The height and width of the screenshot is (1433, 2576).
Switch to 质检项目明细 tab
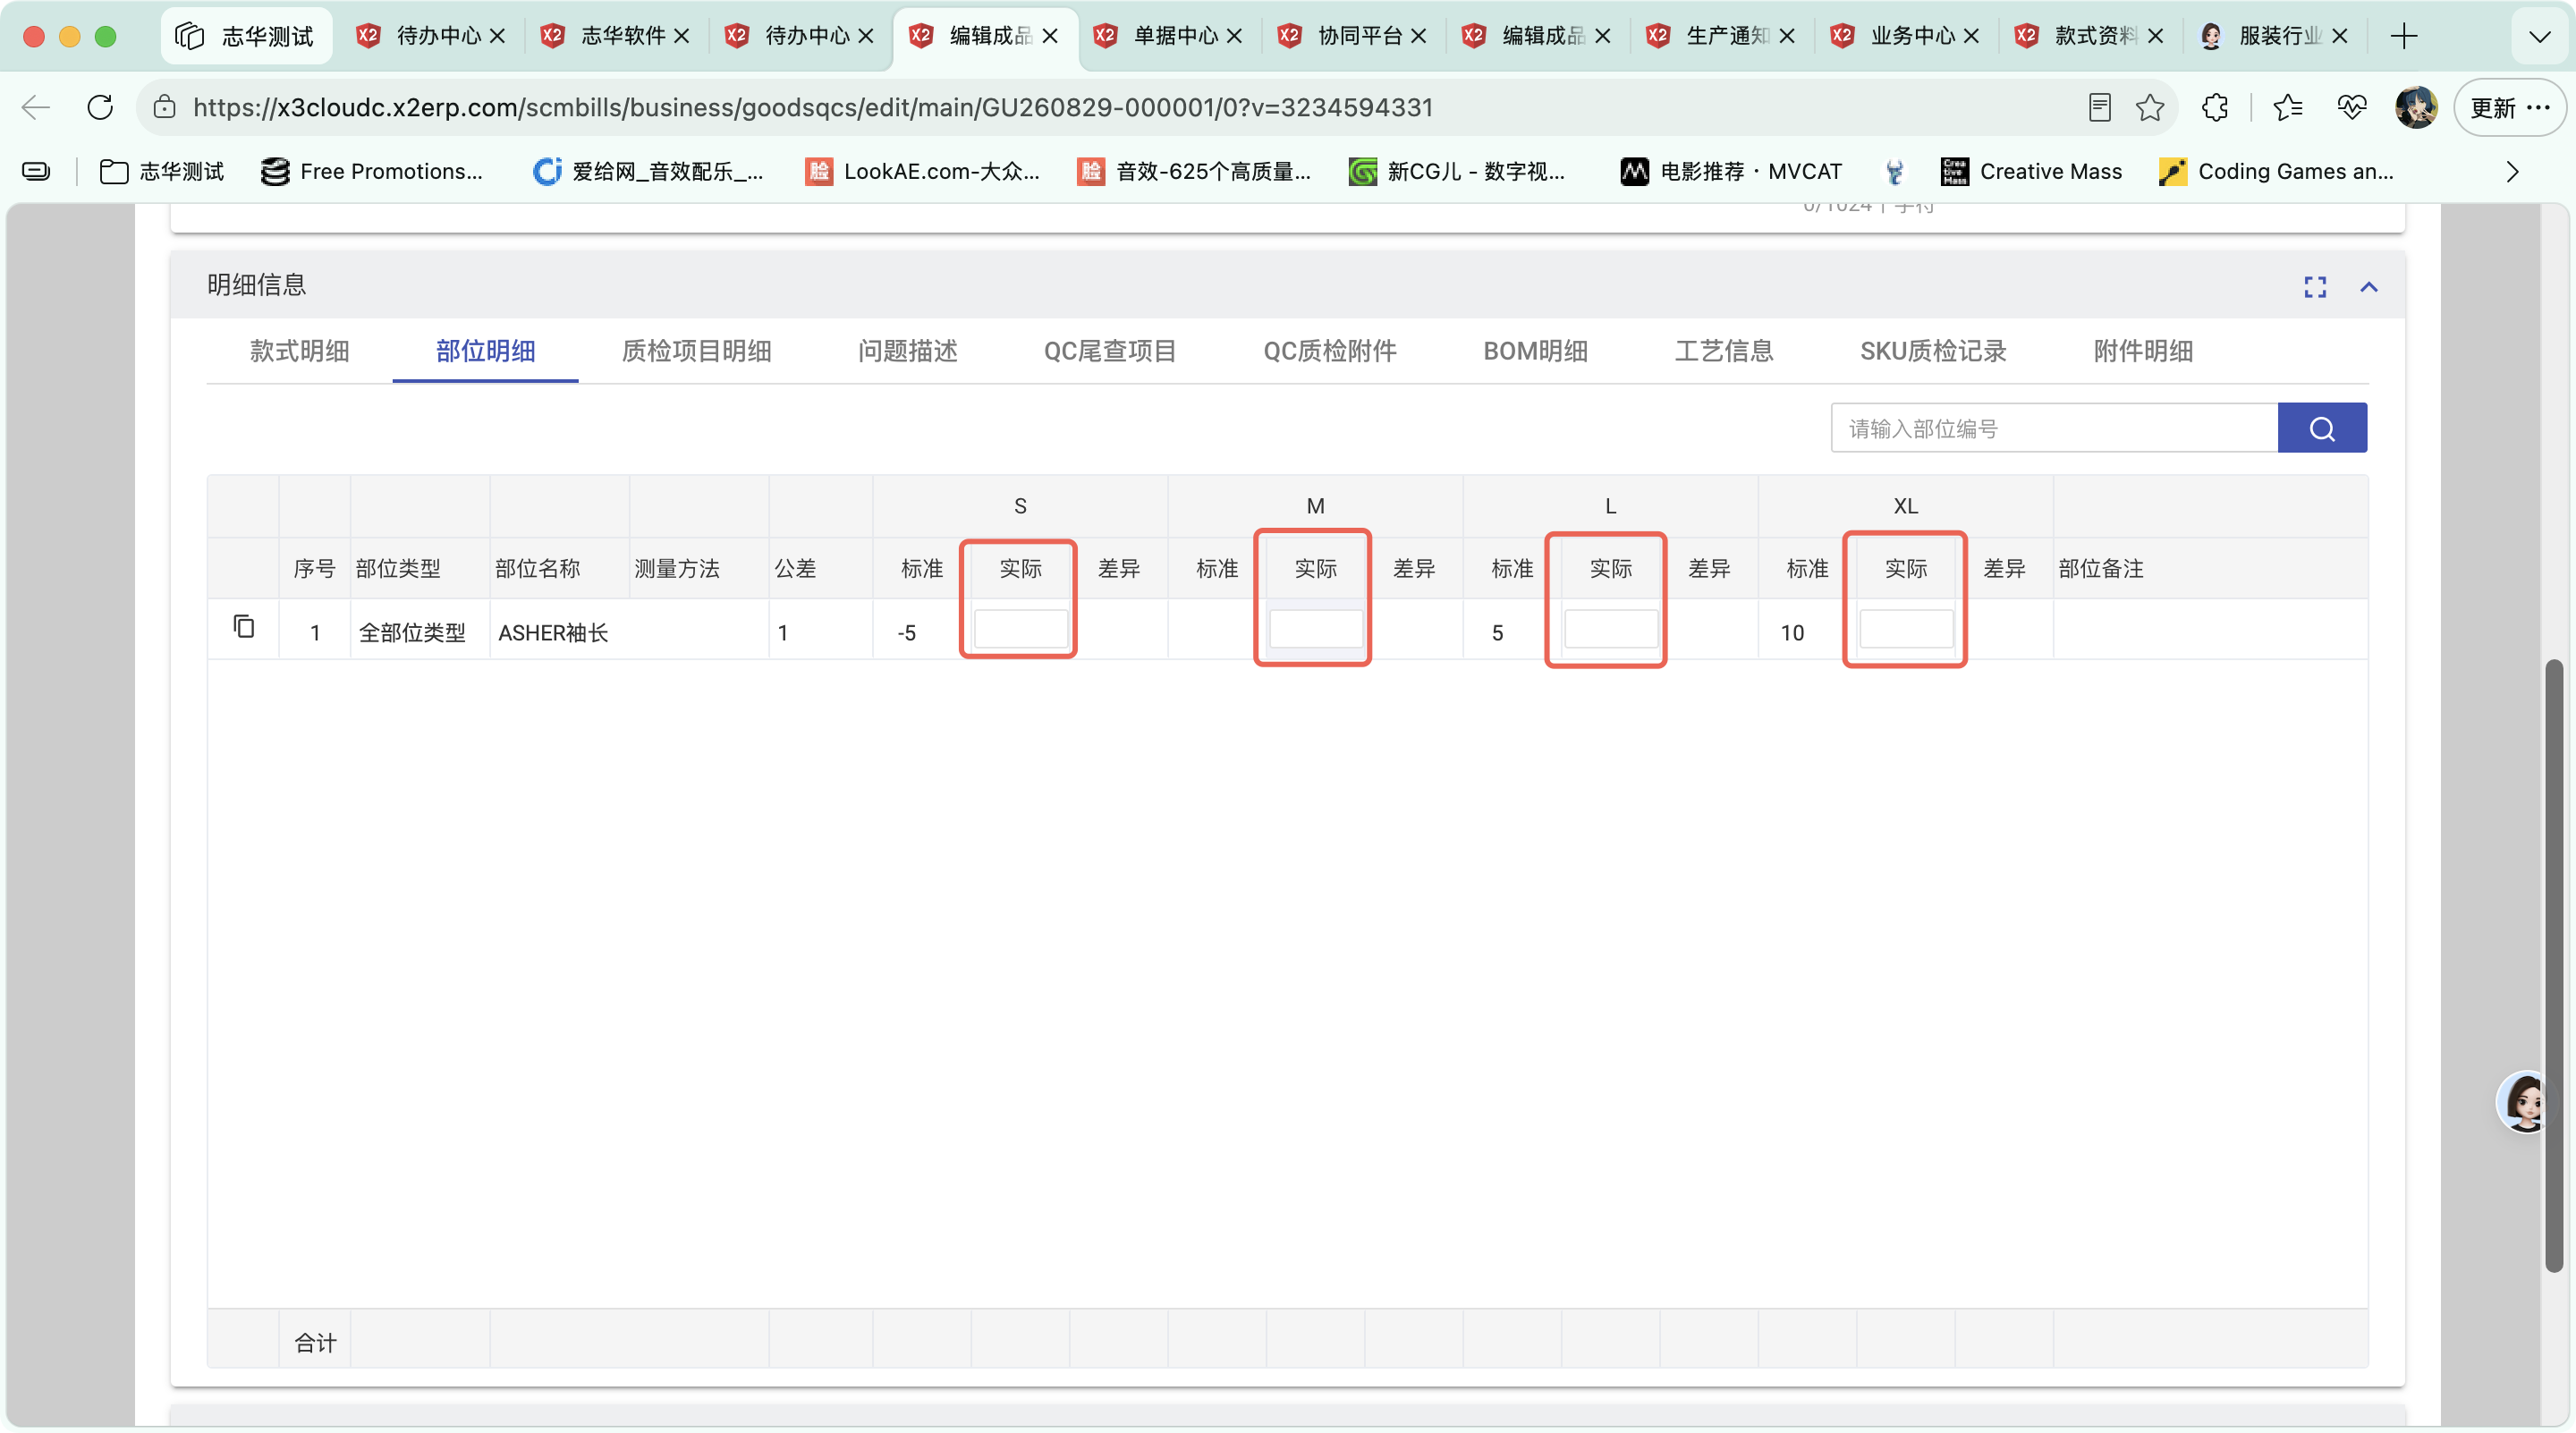(696, 351)
